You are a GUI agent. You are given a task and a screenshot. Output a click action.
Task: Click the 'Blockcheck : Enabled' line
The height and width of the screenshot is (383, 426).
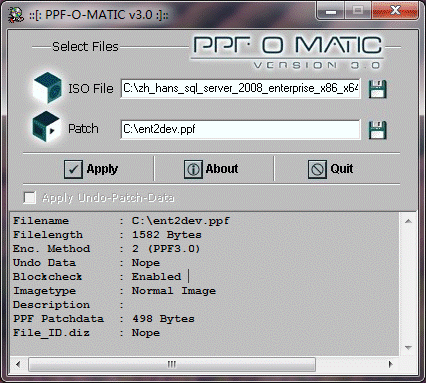click(97, 277)
